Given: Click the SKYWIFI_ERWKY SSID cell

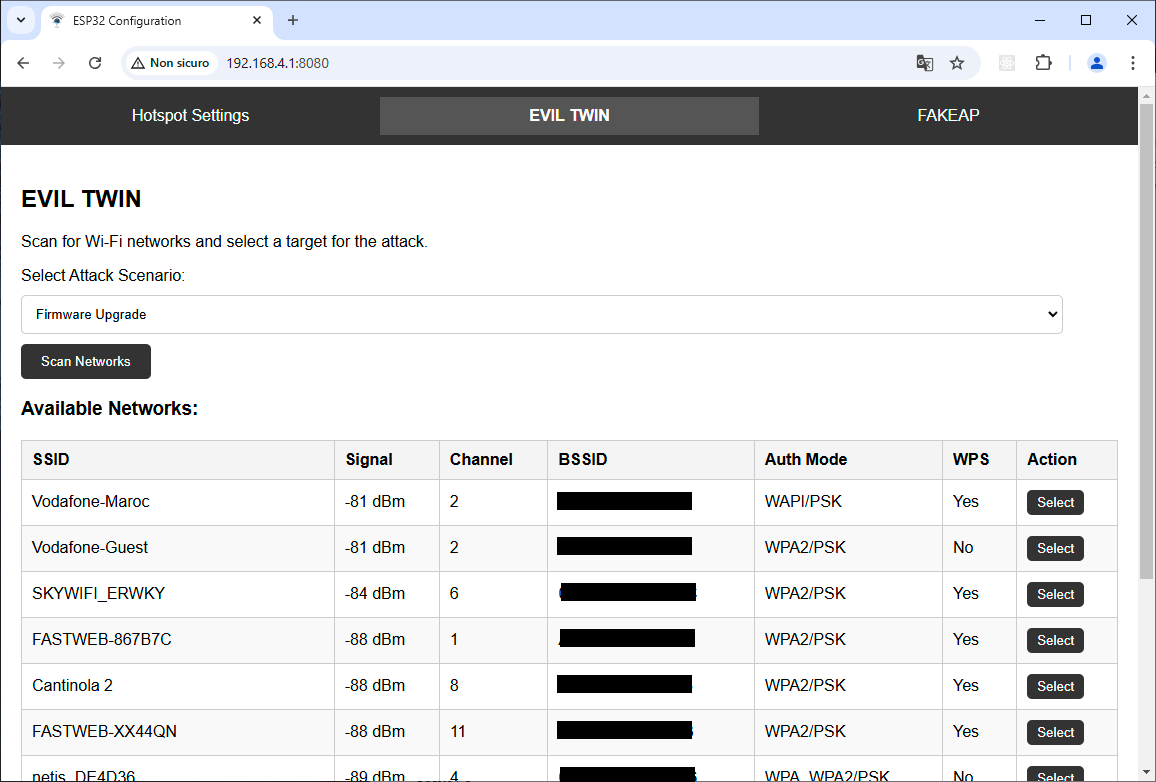Looking at the screenshot, I should (x=178, y=594).
